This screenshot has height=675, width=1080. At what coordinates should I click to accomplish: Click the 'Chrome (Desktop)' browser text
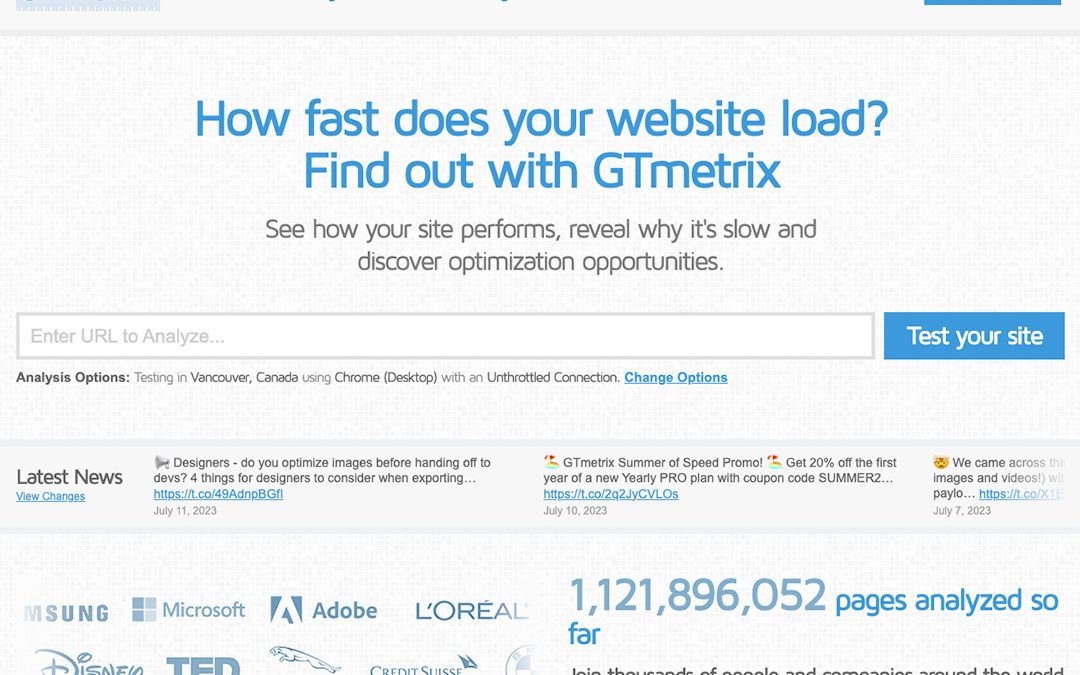coord(386,377)
